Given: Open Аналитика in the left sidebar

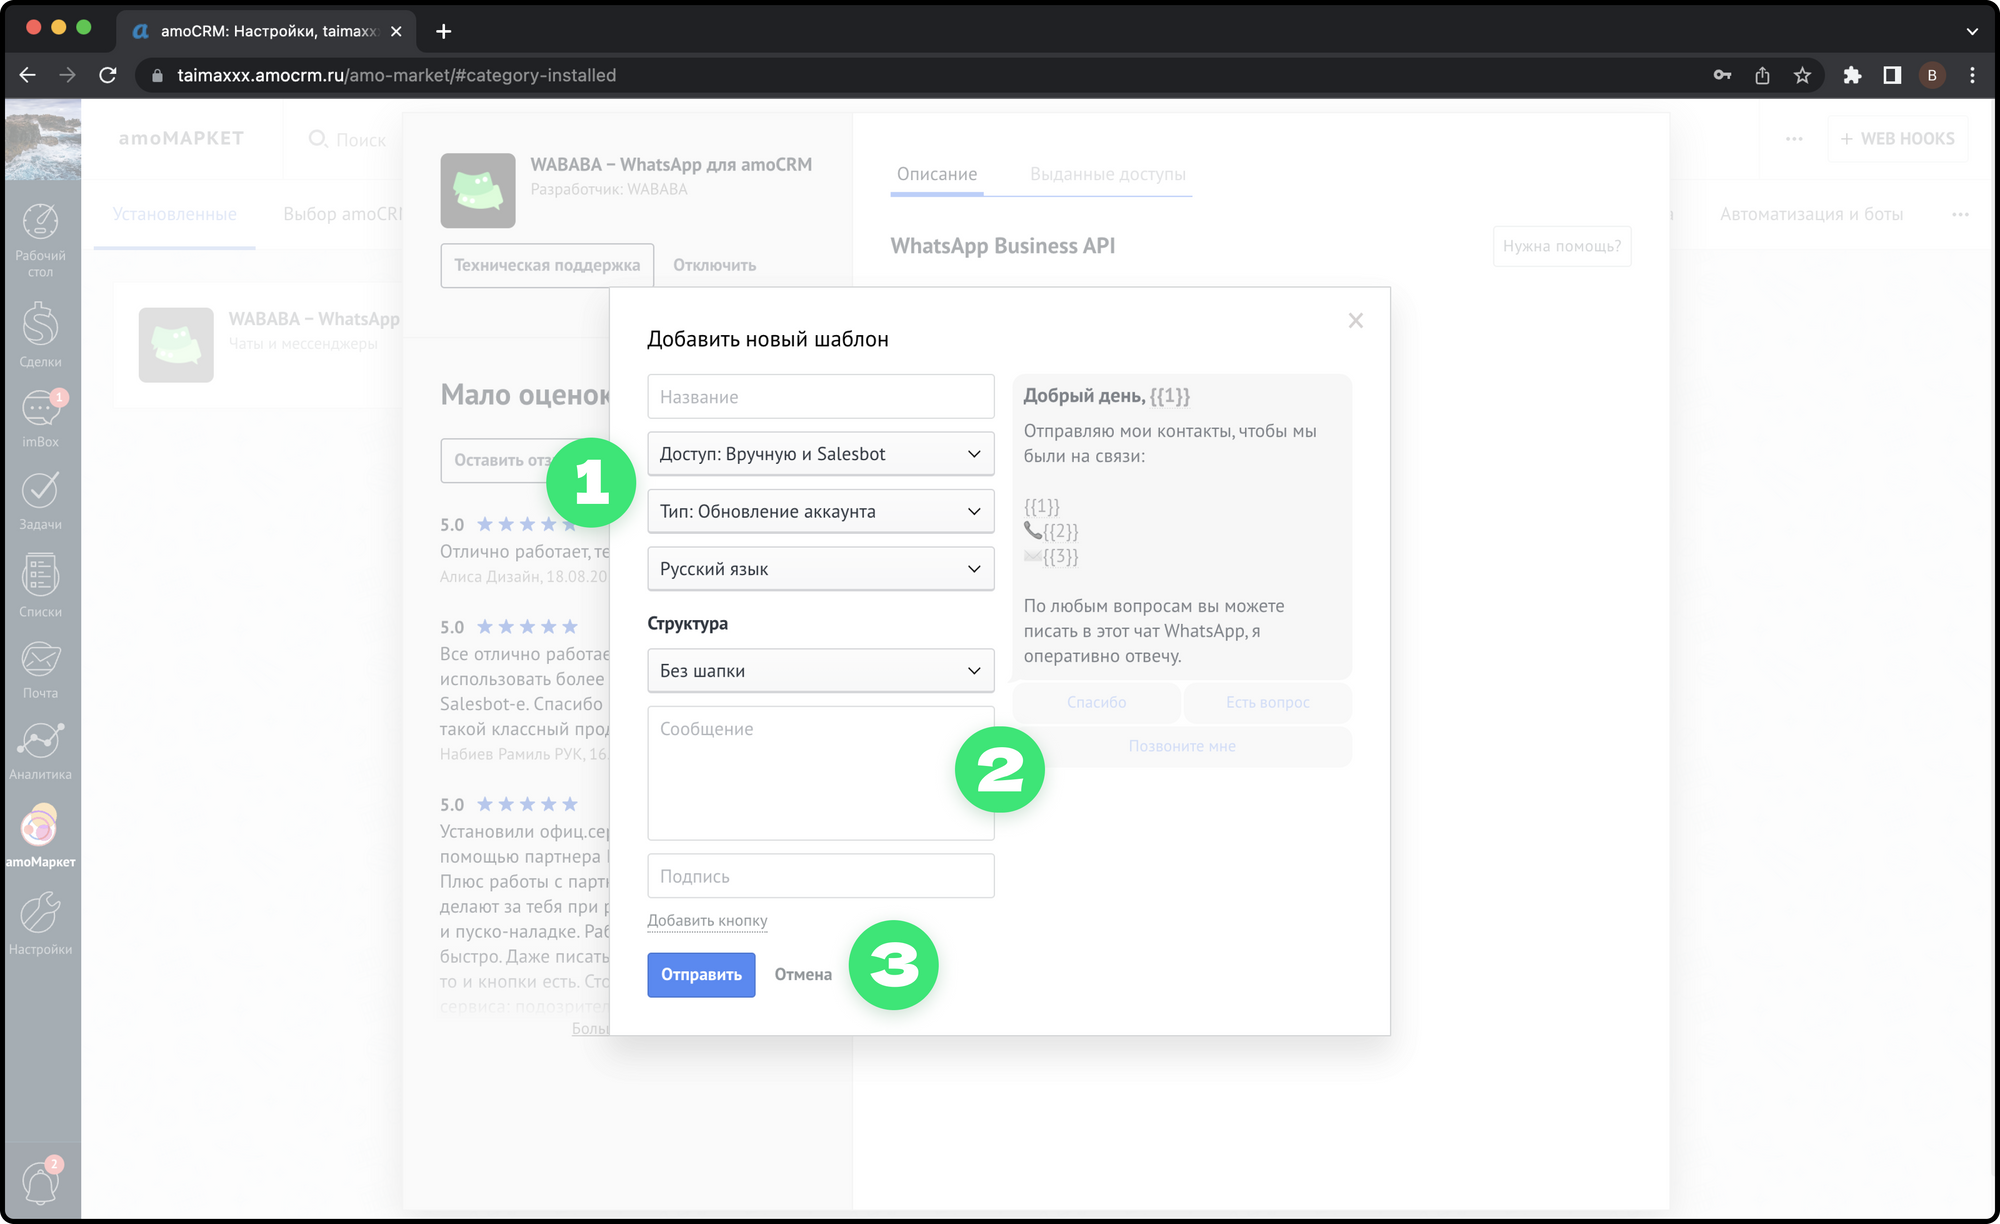Looking at the screenshot, I should point(40,751).
